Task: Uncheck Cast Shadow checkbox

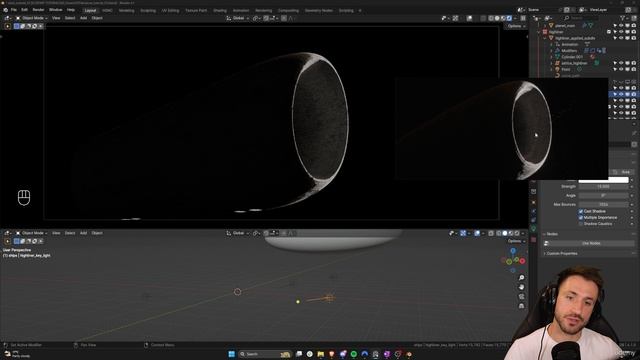Action: 581,211
